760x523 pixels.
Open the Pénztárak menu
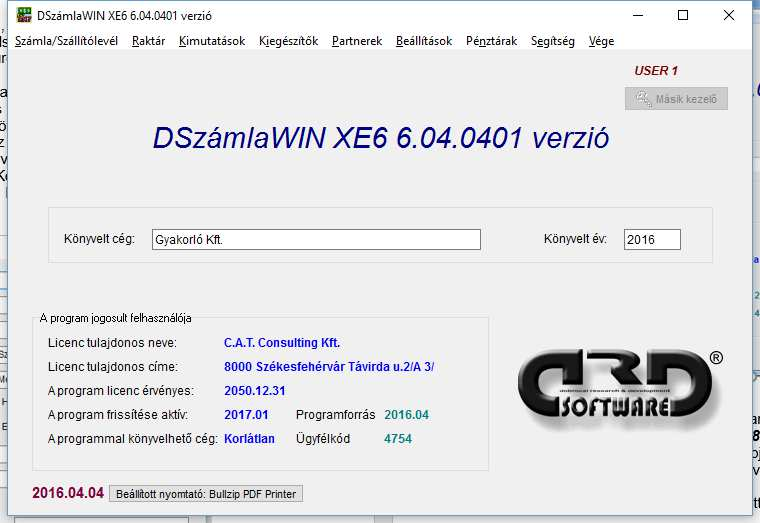point(491,41)
